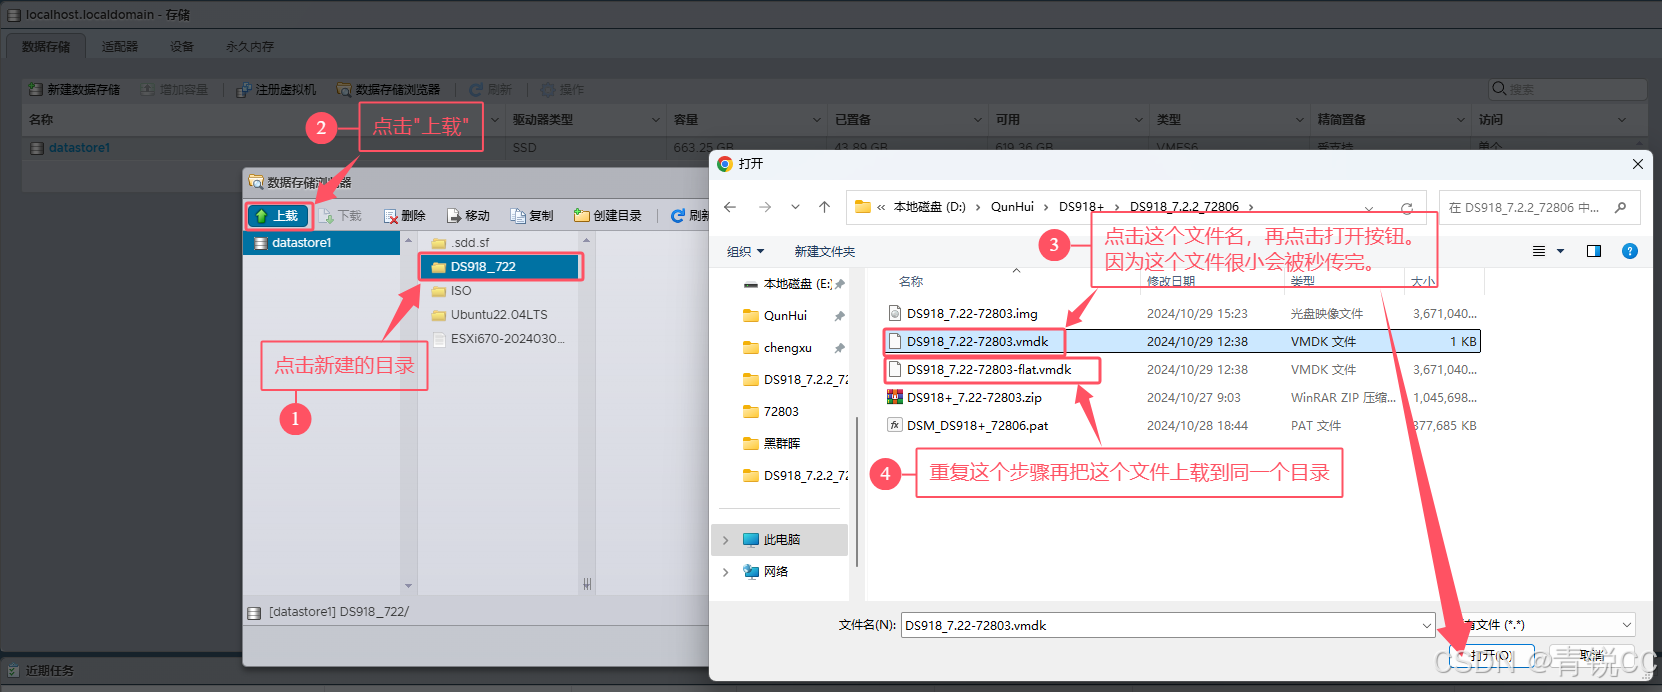
Task: Toggle the preview pane icon
Action: tap(1594, 251)
